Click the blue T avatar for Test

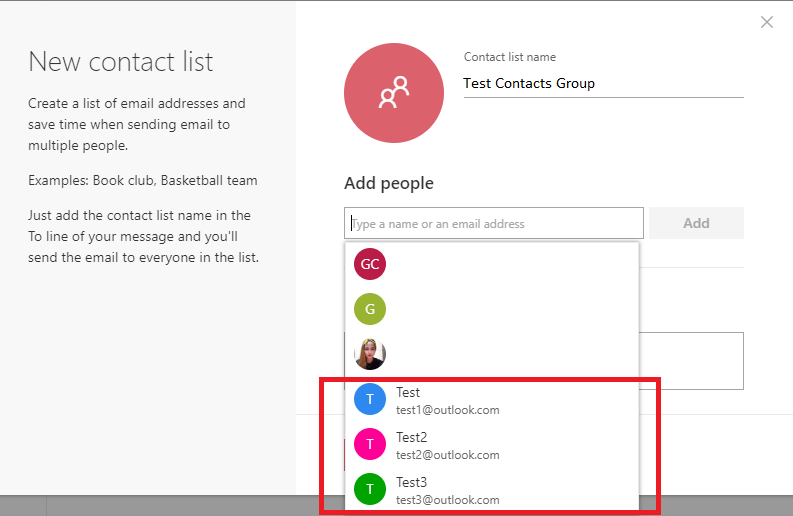coord(370,399)
